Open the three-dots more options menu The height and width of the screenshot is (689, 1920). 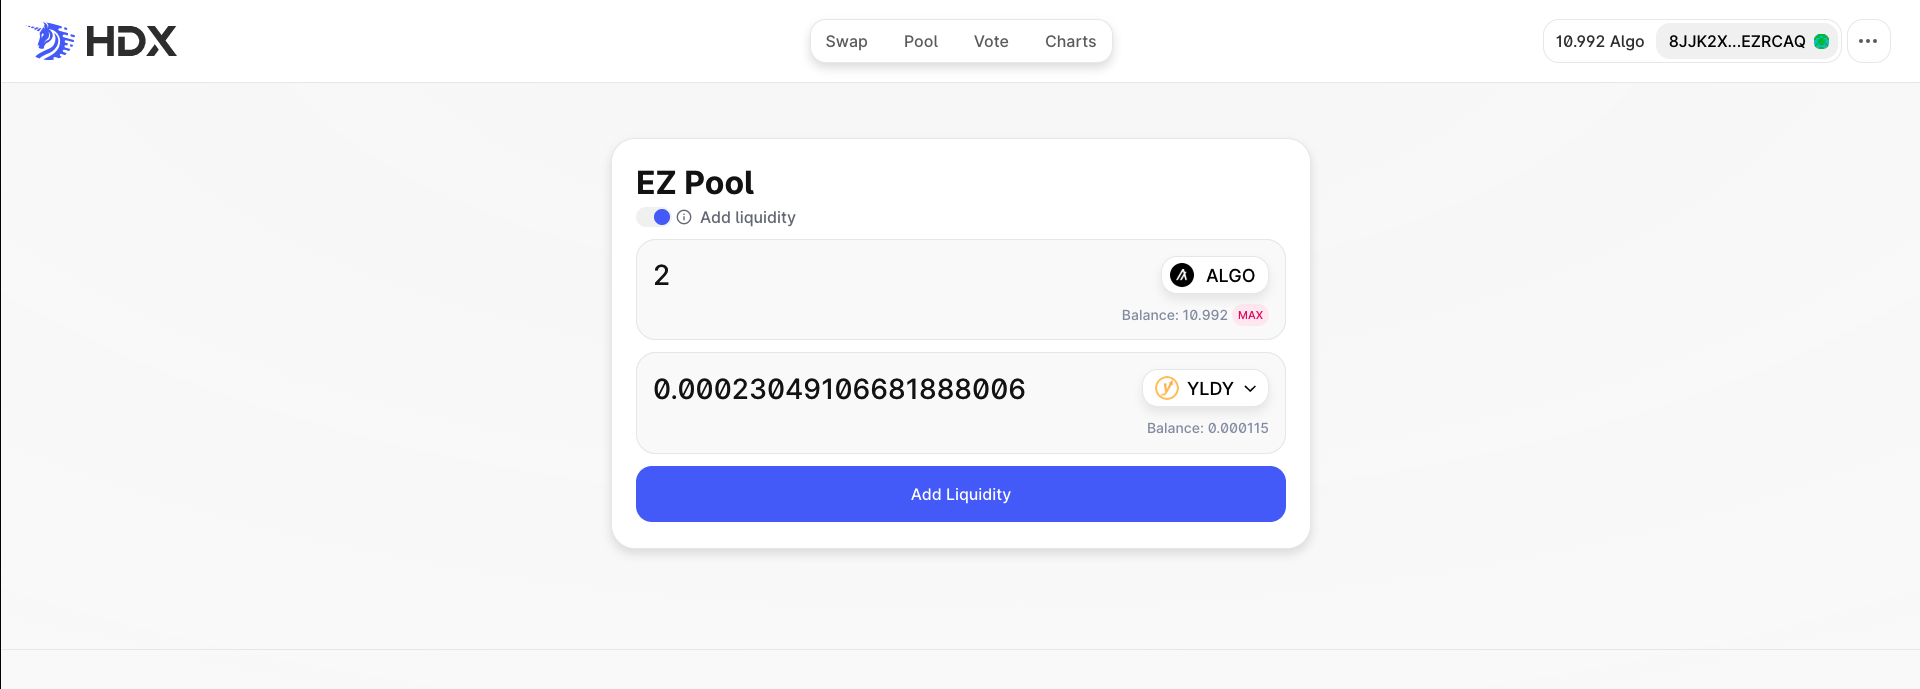tap(1868, 41)
